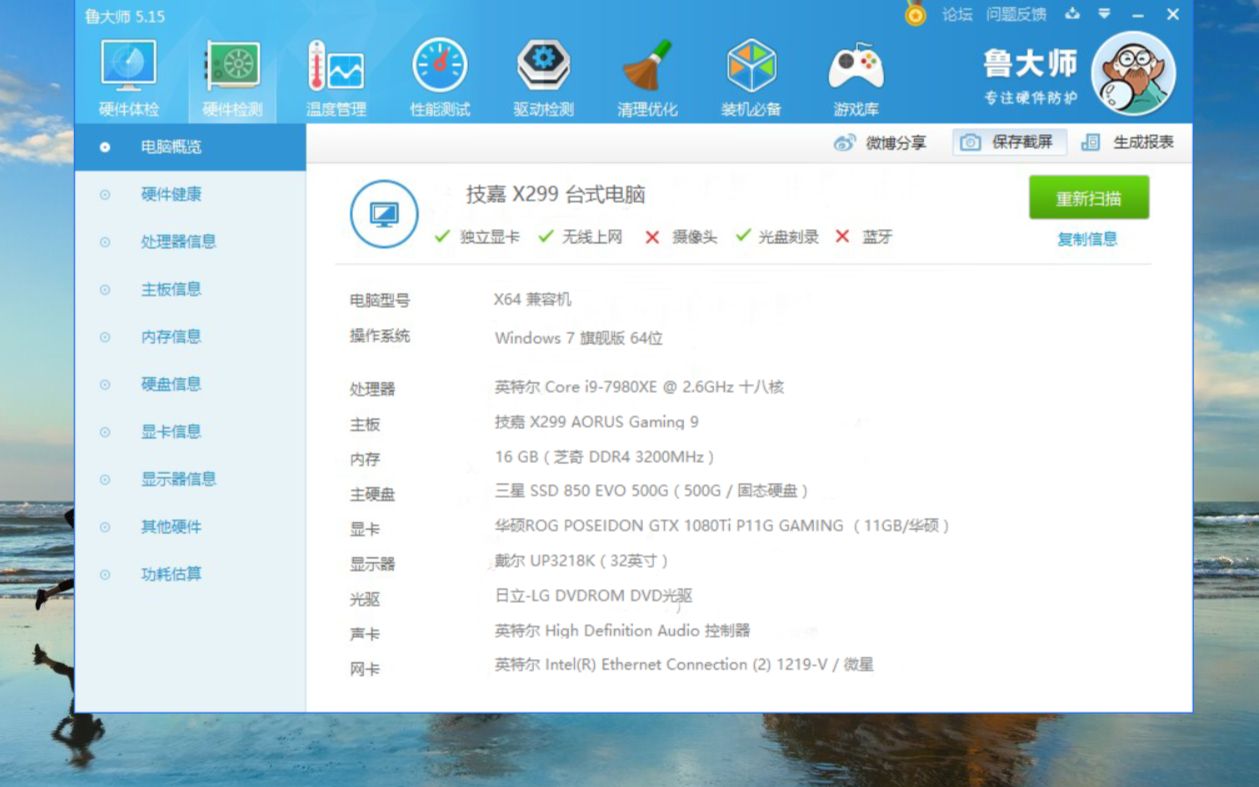Generate a report with 生成报表
This screenshot has height=787, width=1259.
(1128, 142)
